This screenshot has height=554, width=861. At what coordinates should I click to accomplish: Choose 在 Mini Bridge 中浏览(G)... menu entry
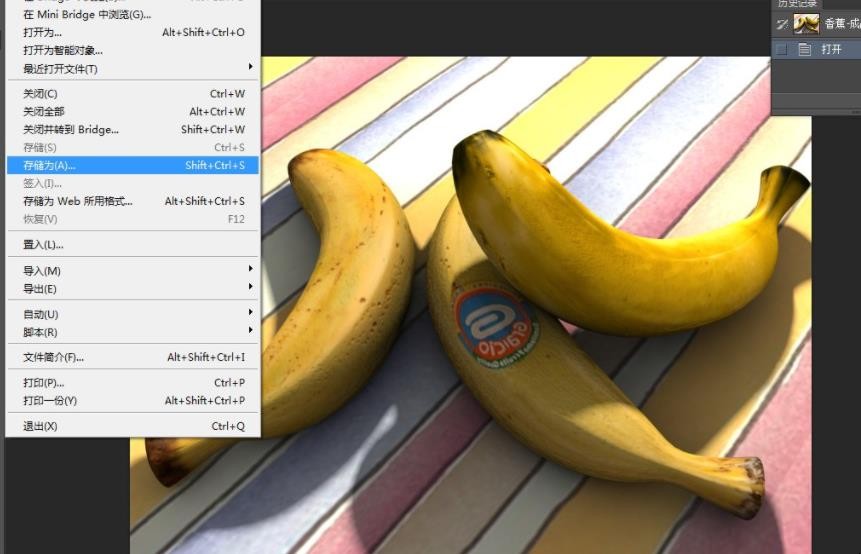tap(132, 14)
